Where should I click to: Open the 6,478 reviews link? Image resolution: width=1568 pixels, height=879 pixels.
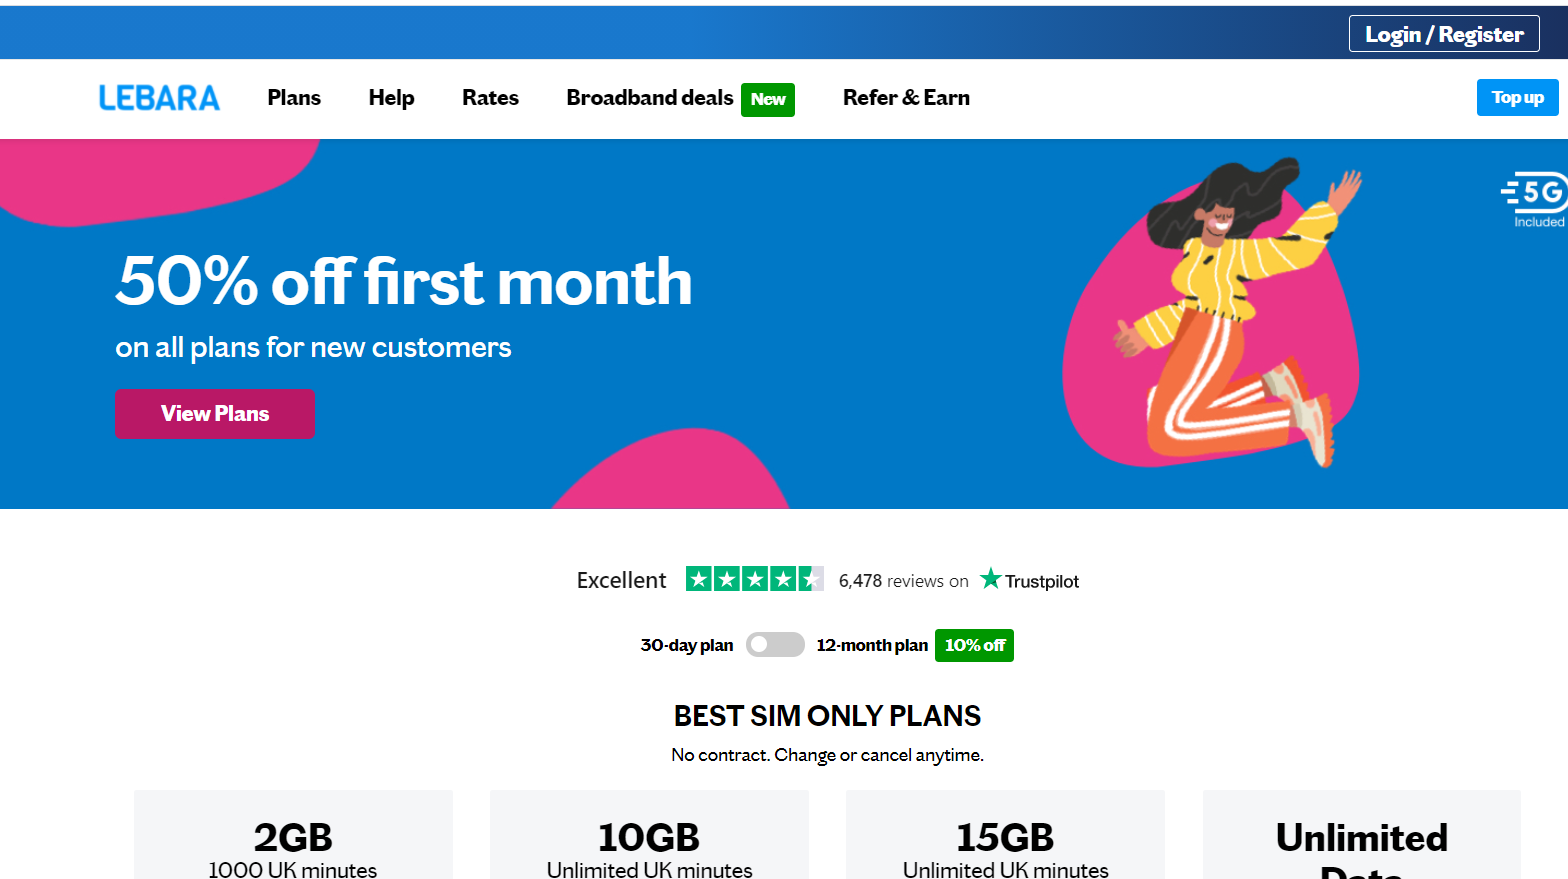pos(903,581)
